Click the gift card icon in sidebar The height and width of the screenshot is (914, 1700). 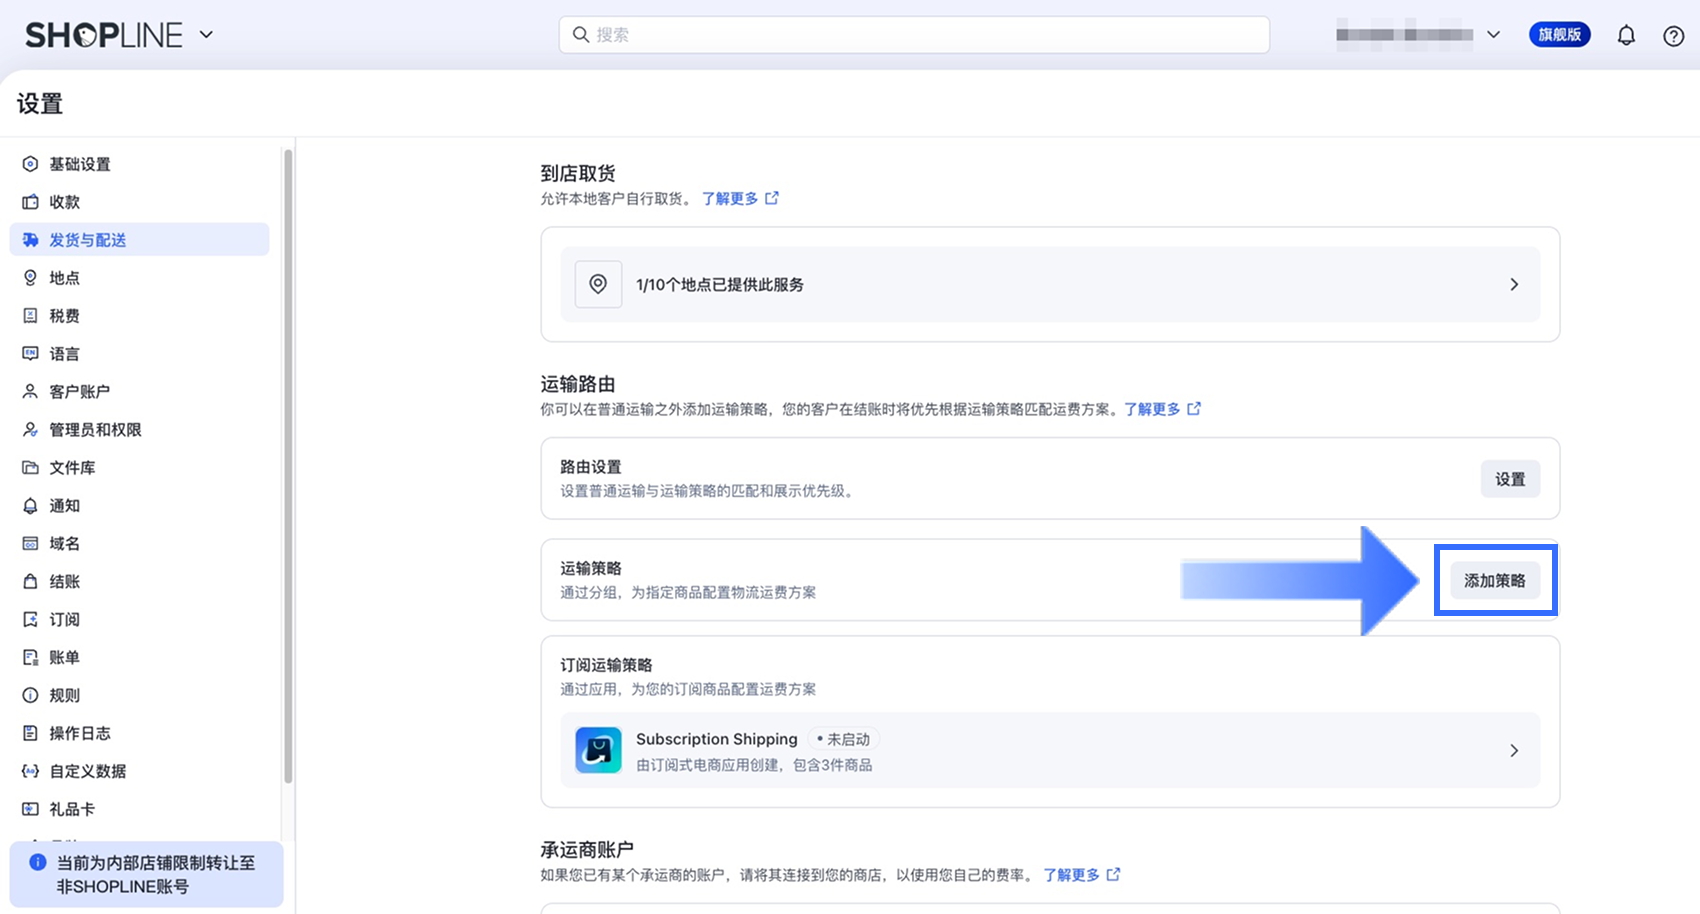click(x=30, y=809)
